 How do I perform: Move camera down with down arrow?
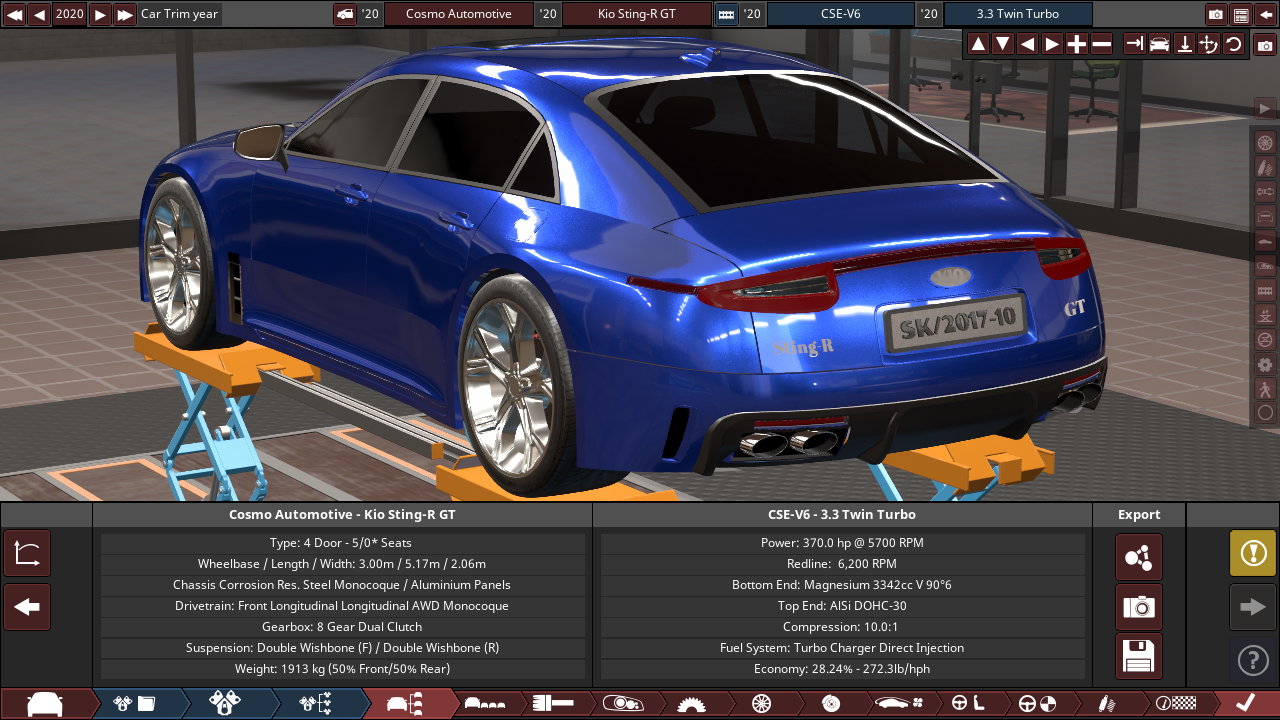coord(1002,44)
